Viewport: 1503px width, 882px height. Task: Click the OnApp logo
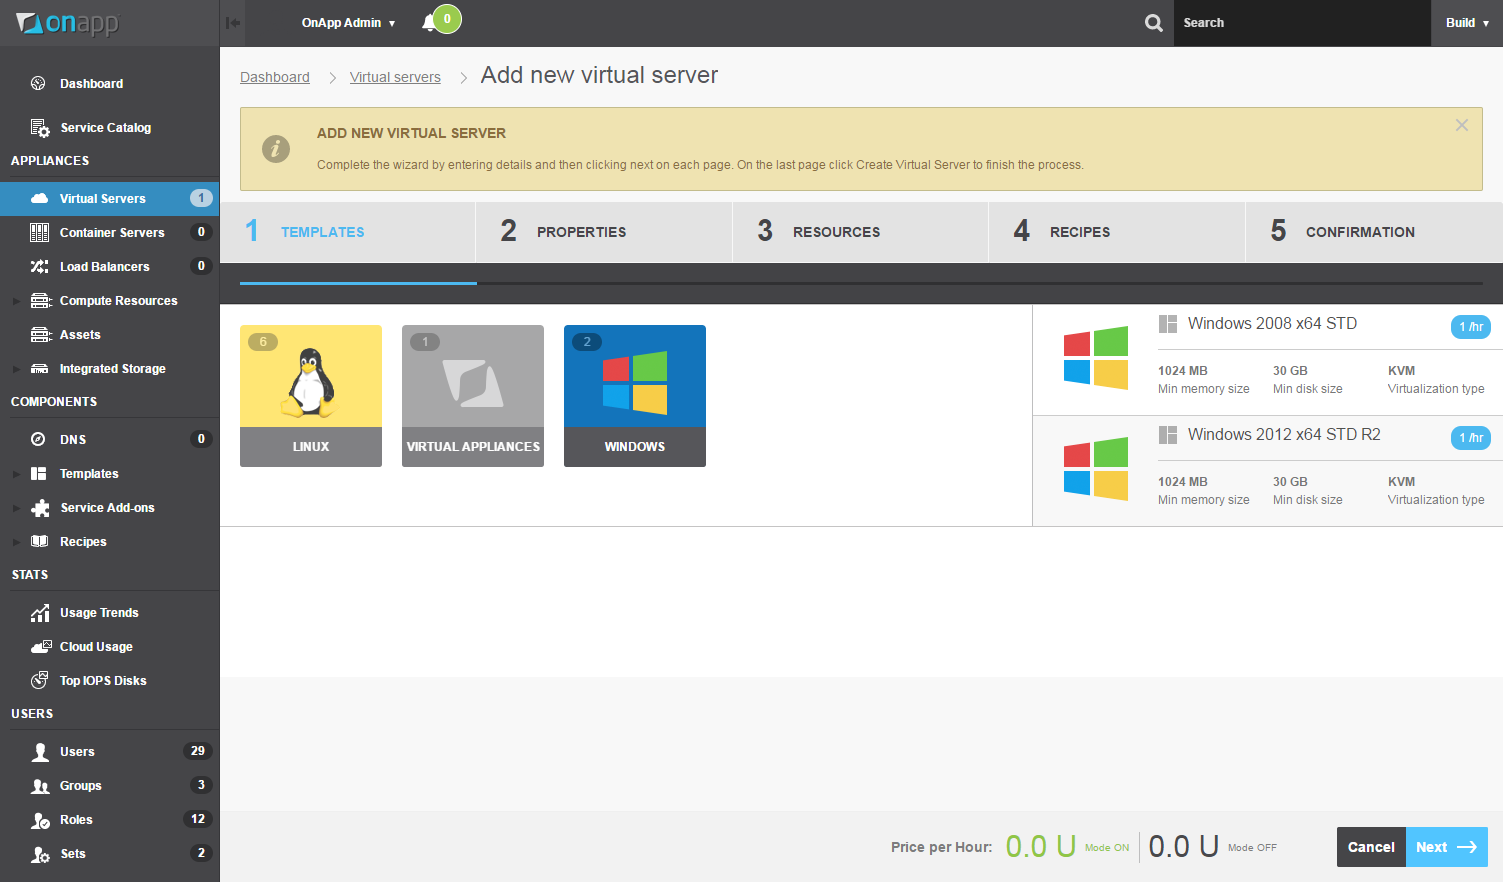tap(68, 23)
